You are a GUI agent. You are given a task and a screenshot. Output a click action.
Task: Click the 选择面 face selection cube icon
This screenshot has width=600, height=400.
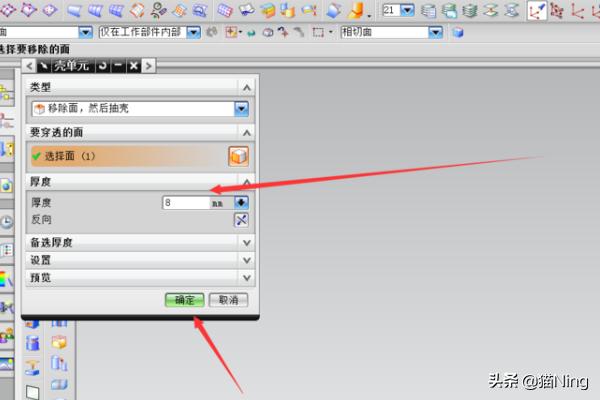237,156
